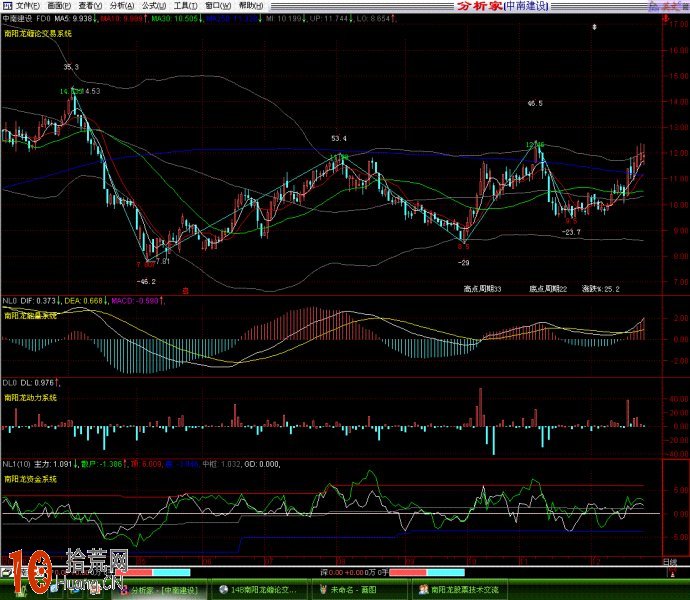Screen dimensions: 690x600
Task: Click the 分析家 logo in the header
Action: (478, 6)
